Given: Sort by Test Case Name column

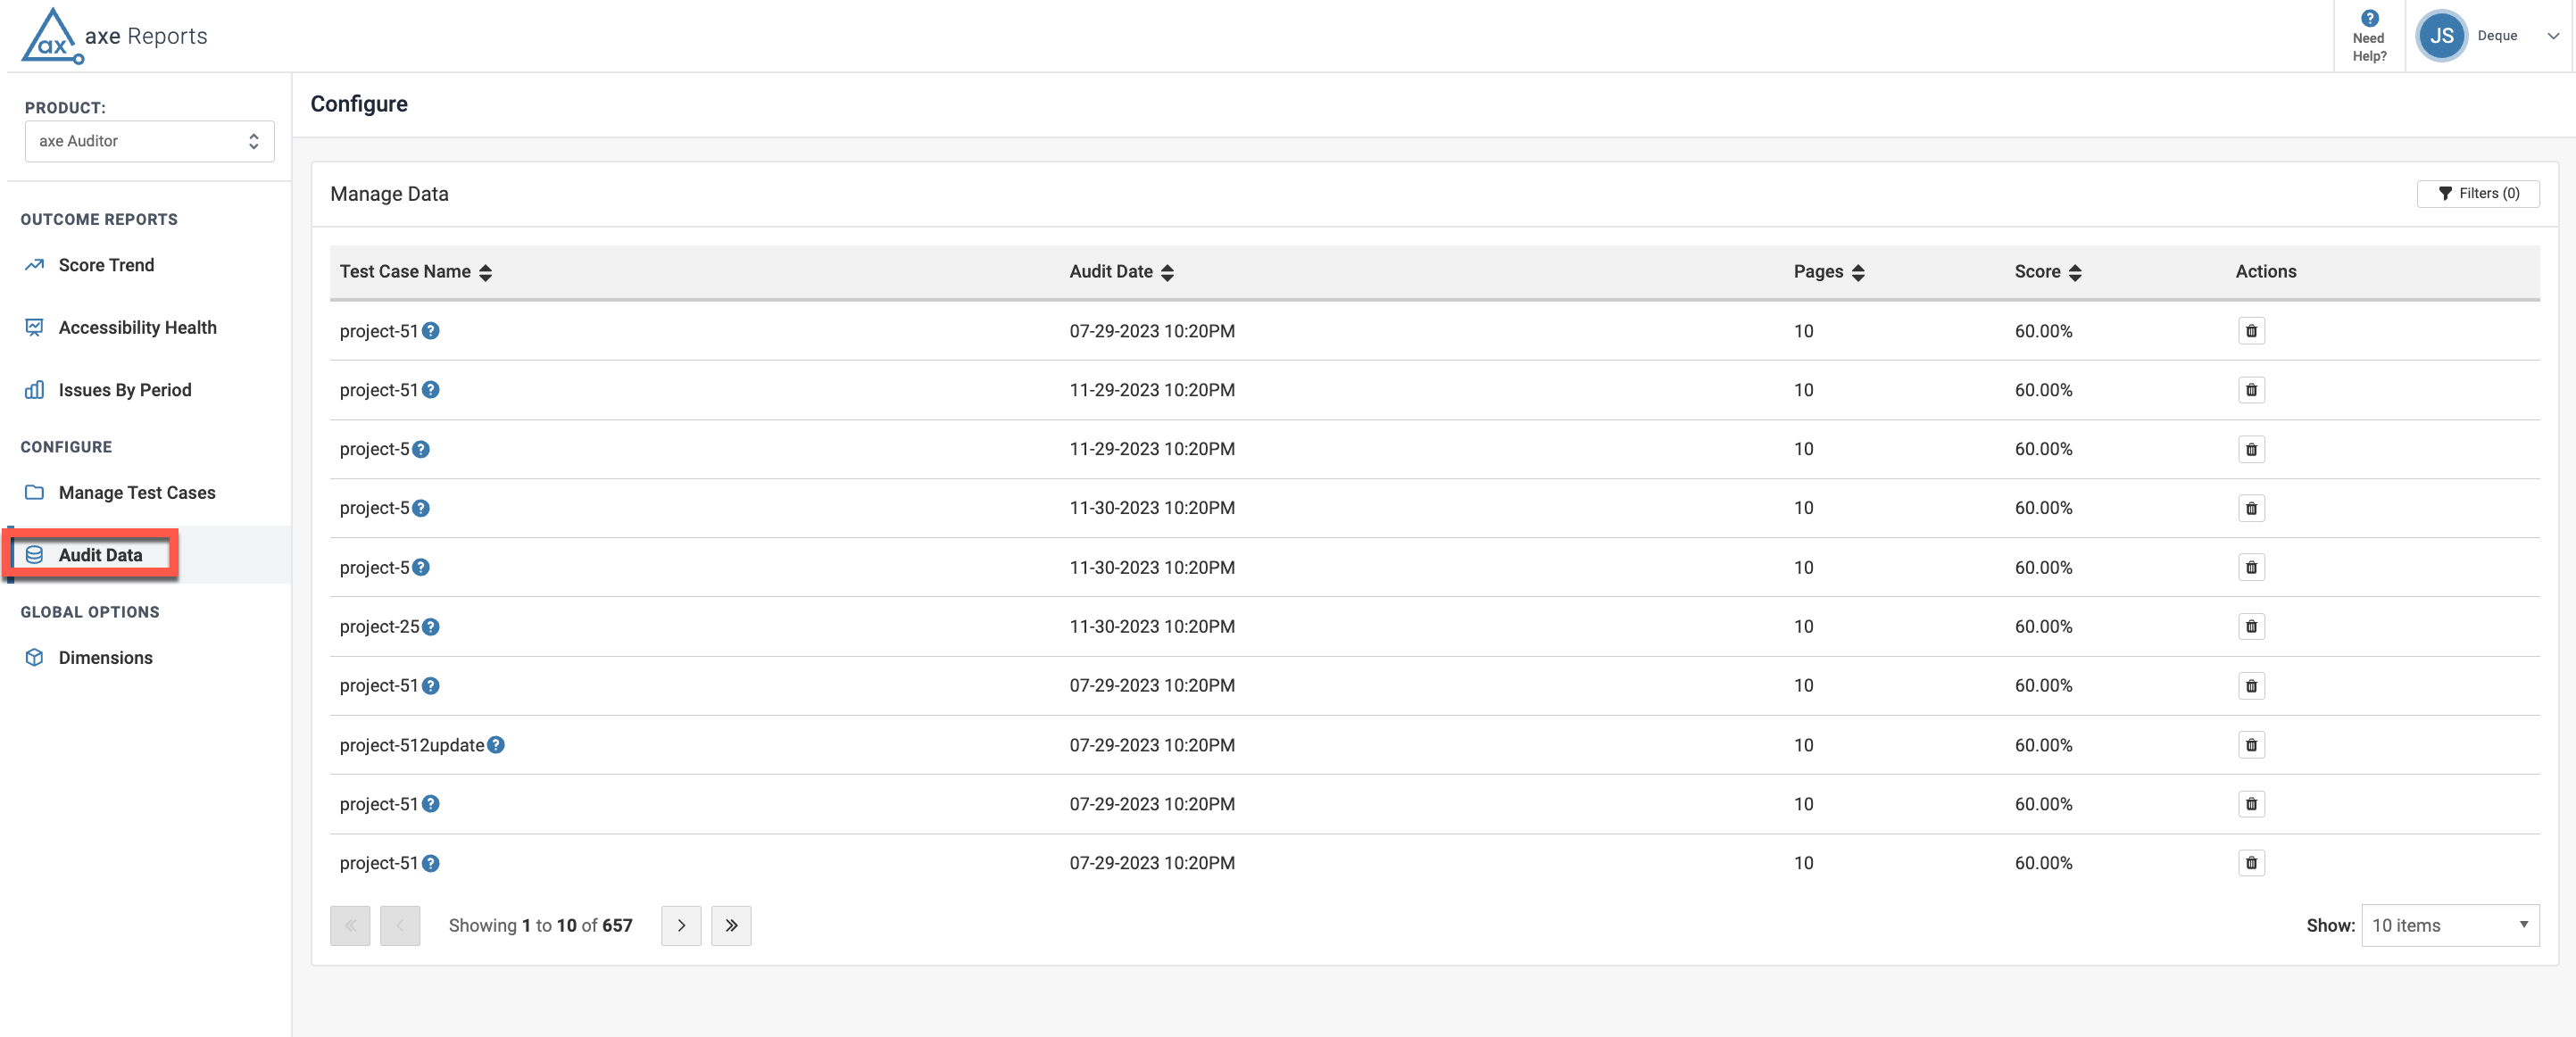Looking at the screenshot, I should pyautogui.click(x=485, y=272).
